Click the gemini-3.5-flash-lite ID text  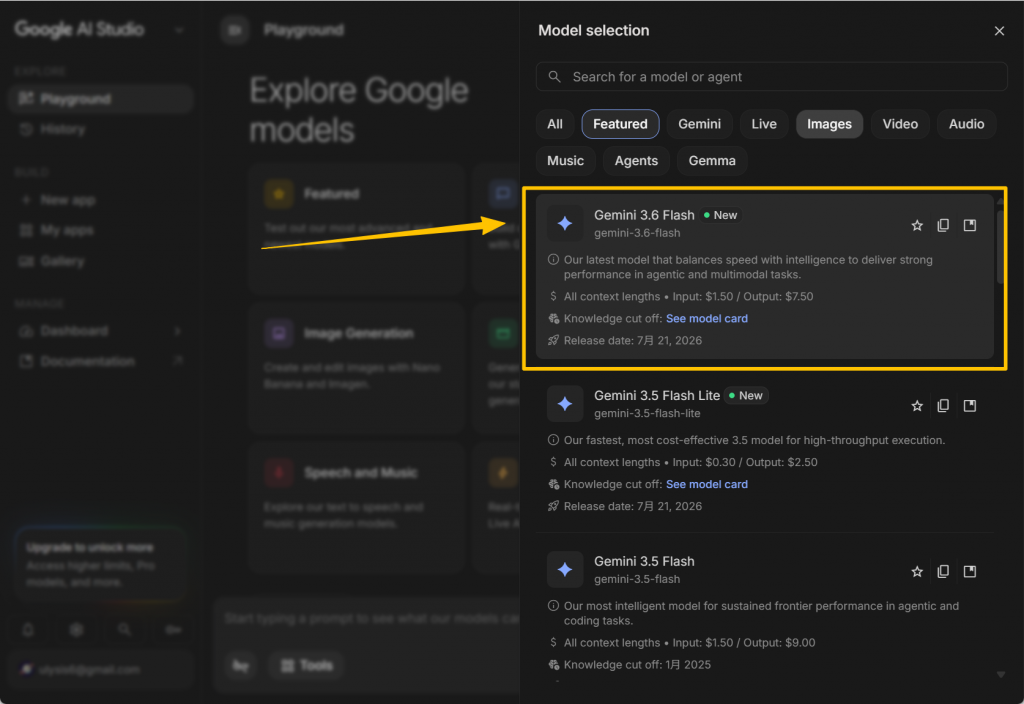click(647, 413)
